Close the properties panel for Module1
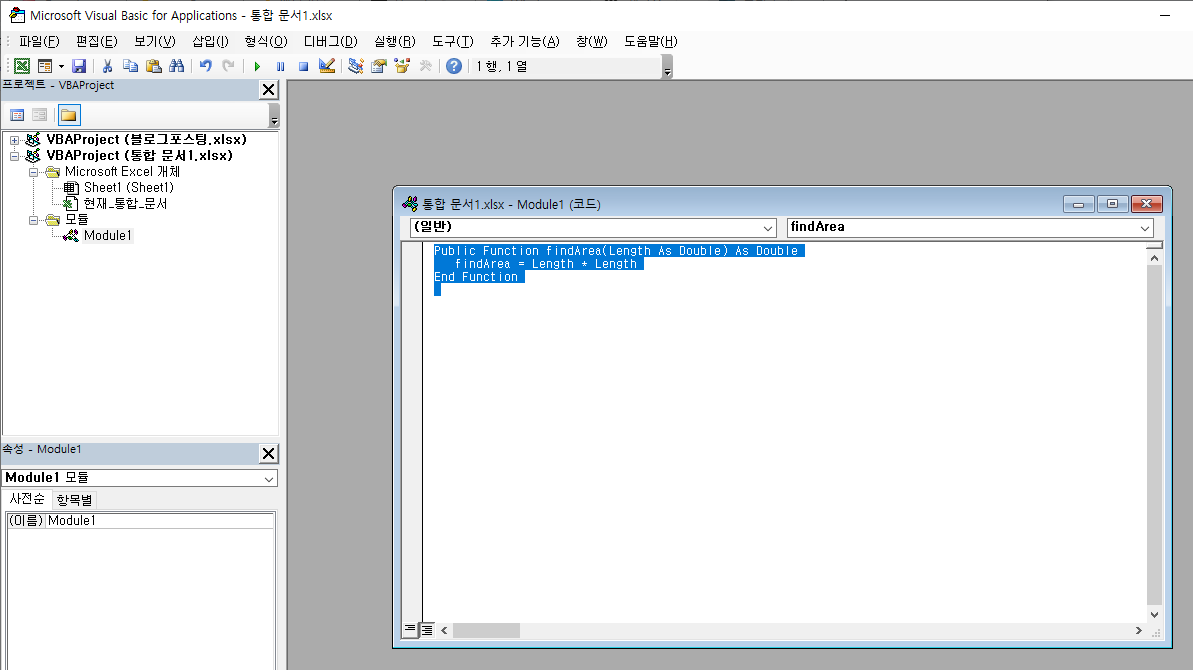 (269, 453)
